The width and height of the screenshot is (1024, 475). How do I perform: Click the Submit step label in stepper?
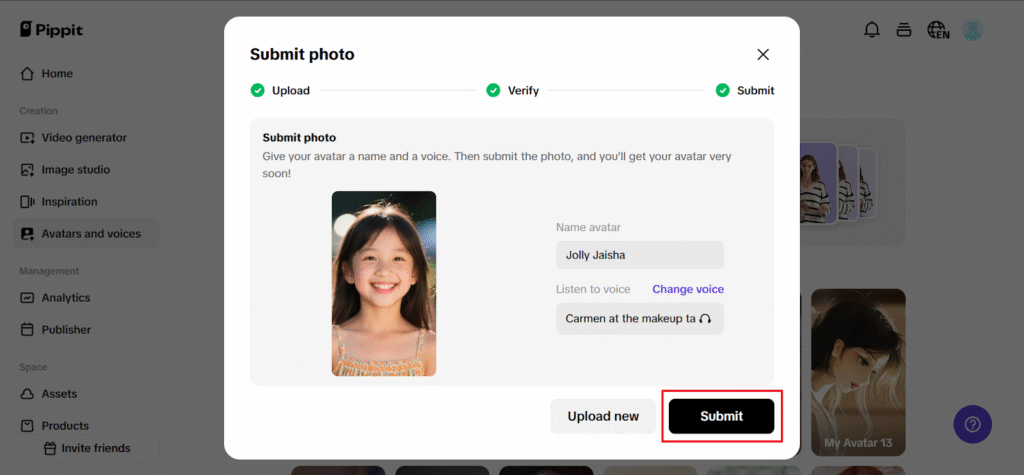pyautogui.click(x=756, y=91)
